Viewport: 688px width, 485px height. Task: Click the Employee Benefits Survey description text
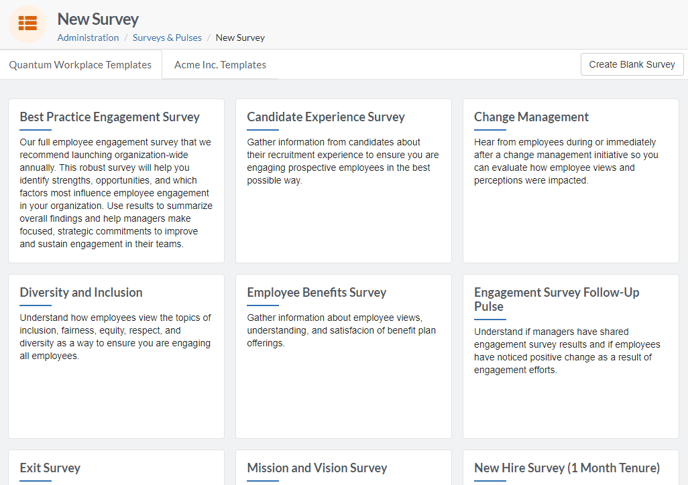[x=341, y=331]
